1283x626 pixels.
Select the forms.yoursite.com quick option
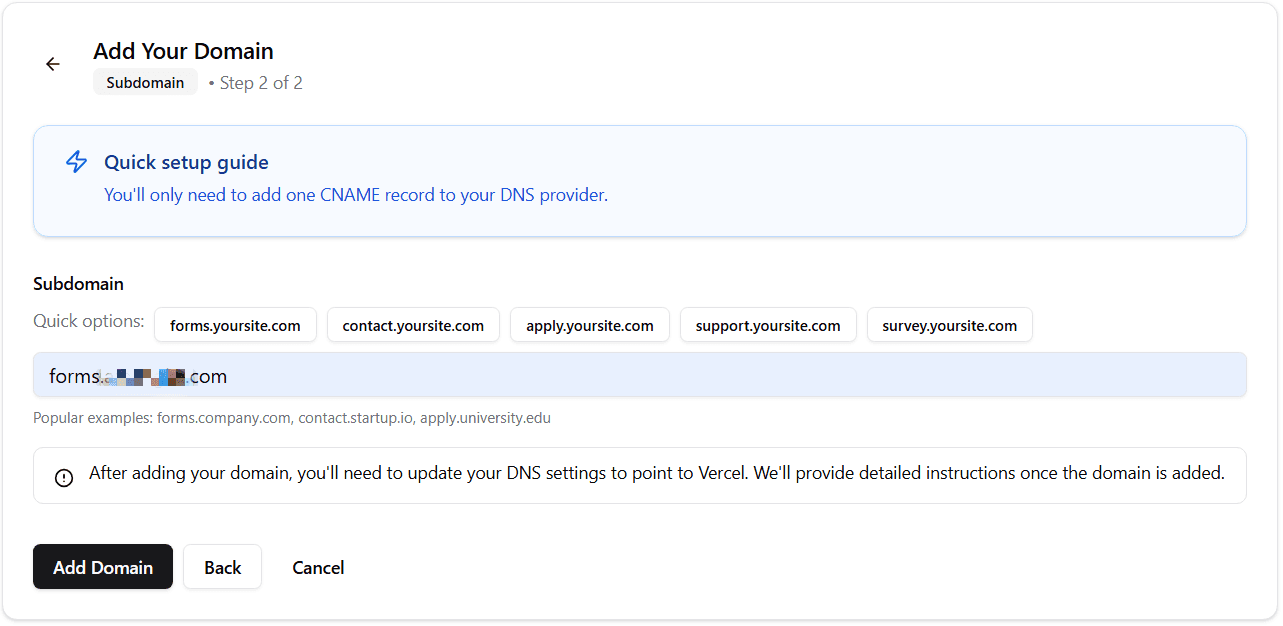[x=235, y=325]
